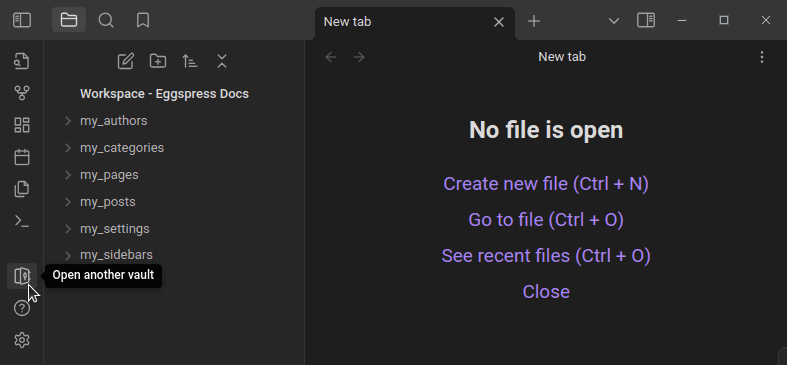The image size is (787, 365).
Task: Toggle the right sidebar
Action: click(x=646, y=20)
